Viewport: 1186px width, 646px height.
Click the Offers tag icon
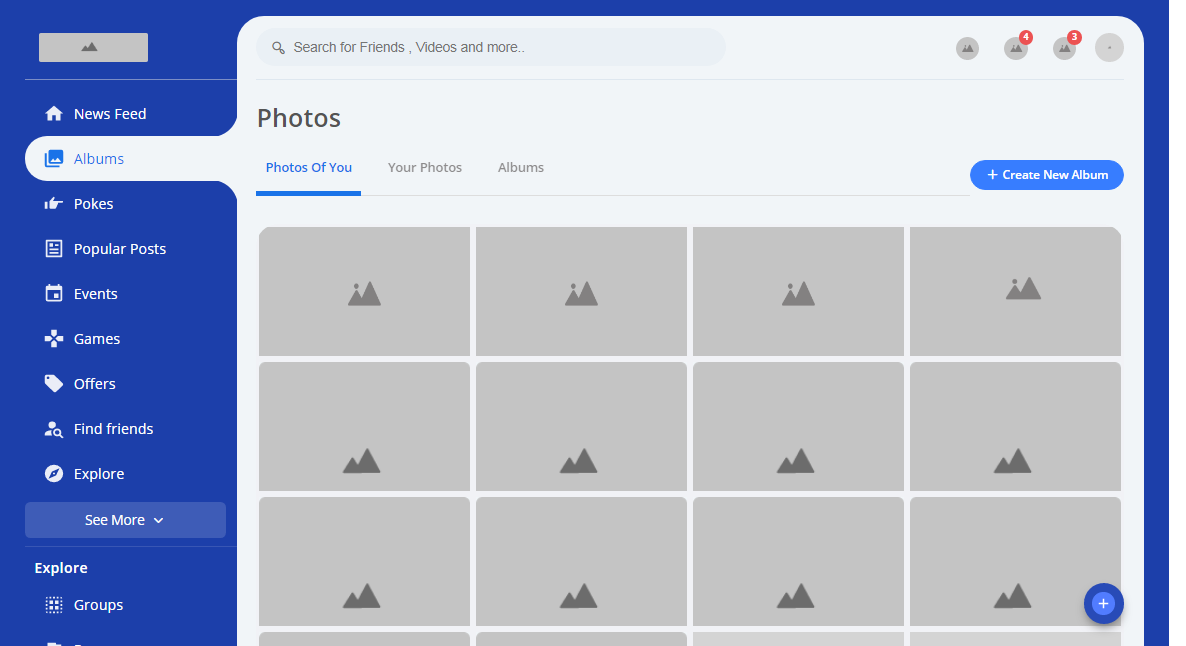54,384
